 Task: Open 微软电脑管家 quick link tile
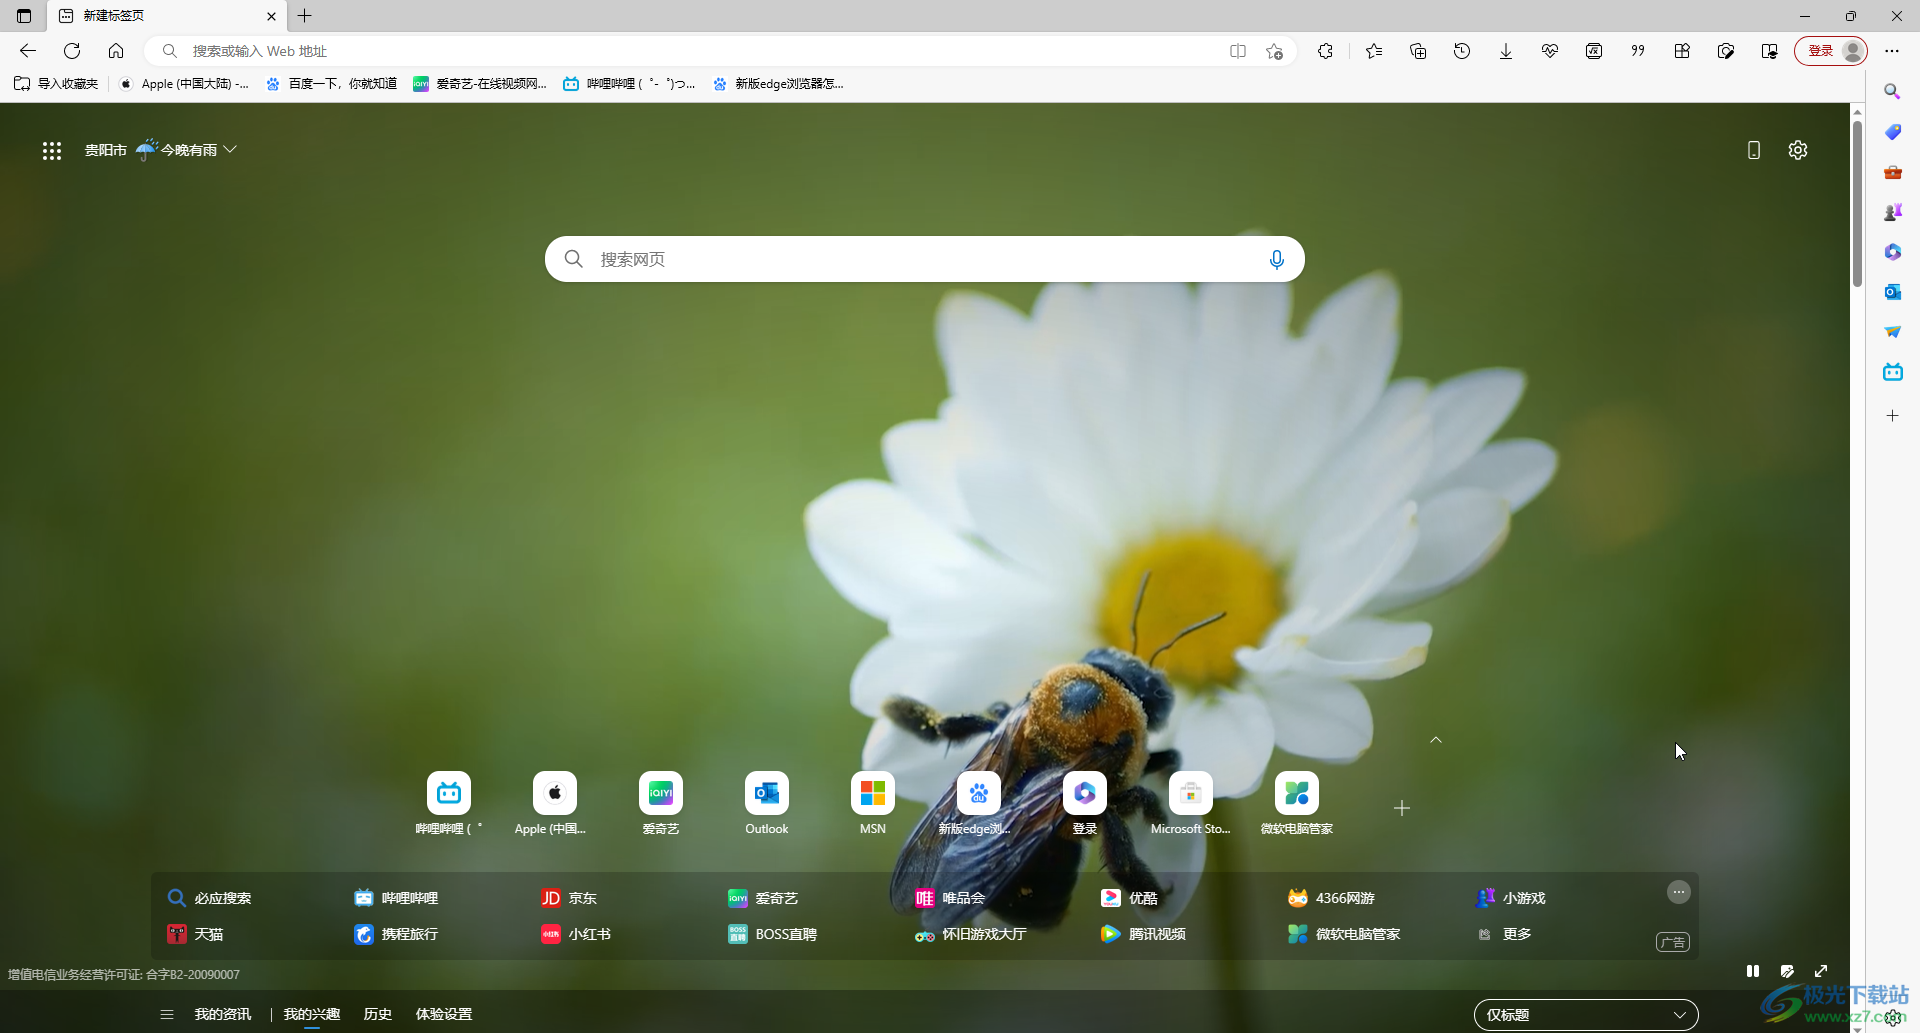[1297, 804]
